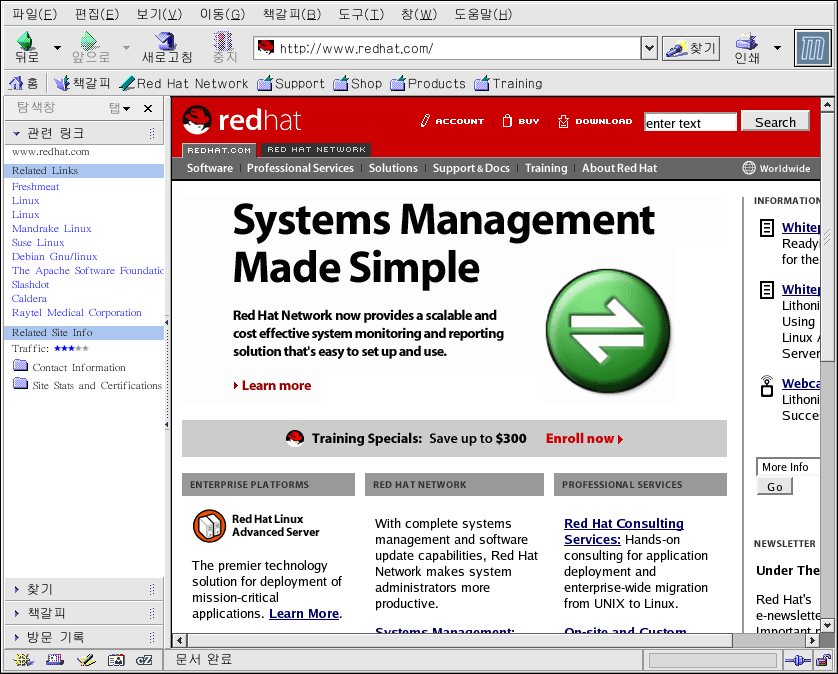The width and height of the screenshot is (838, 674).
Task: Click the Mozilla throbber logo icon
Action: click(x=813, y=47)
